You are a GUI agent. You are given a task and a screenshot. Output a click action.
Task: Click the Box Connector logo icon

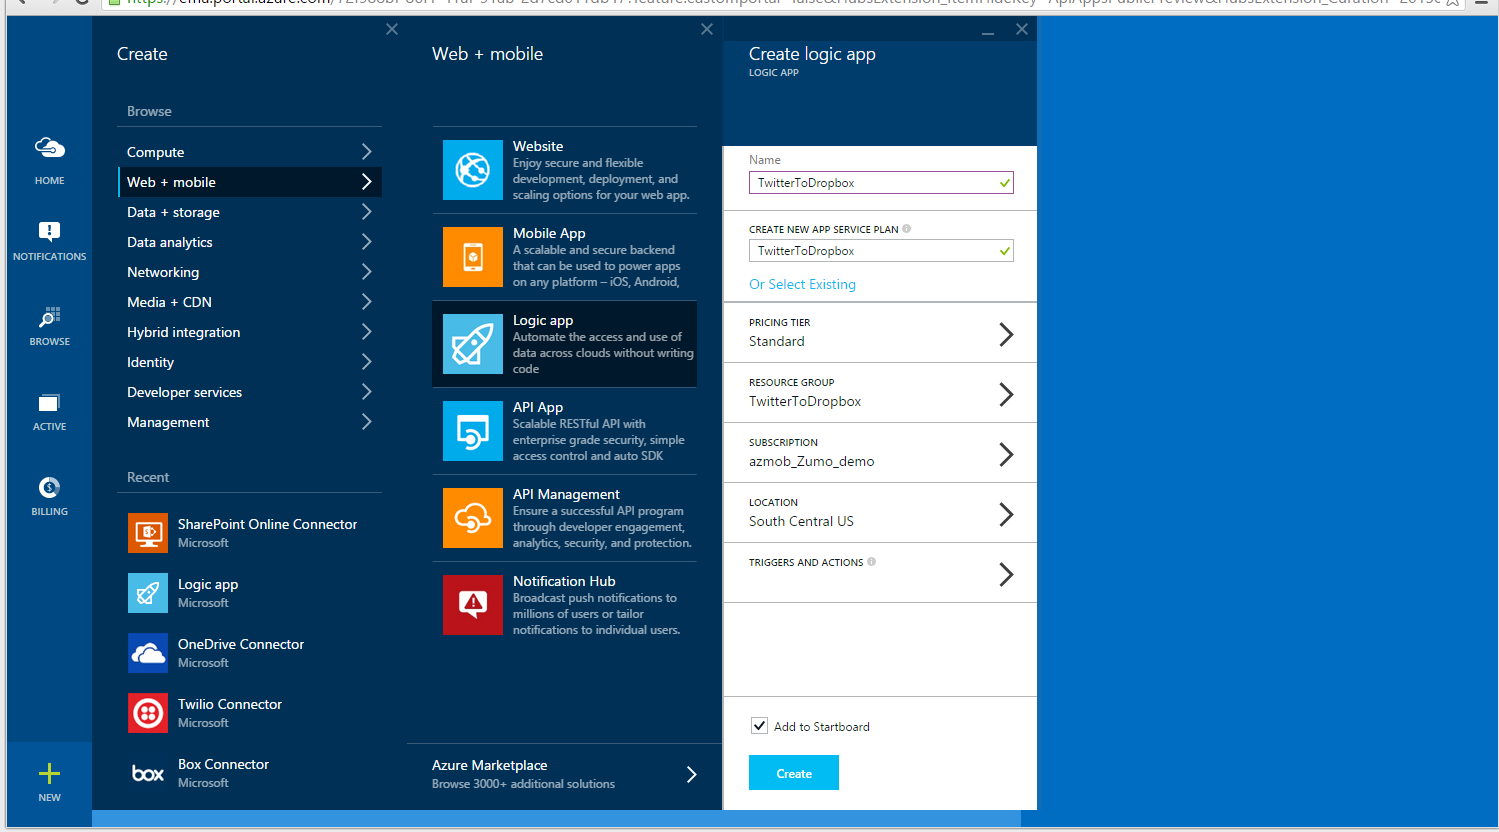tap(148, 773)
